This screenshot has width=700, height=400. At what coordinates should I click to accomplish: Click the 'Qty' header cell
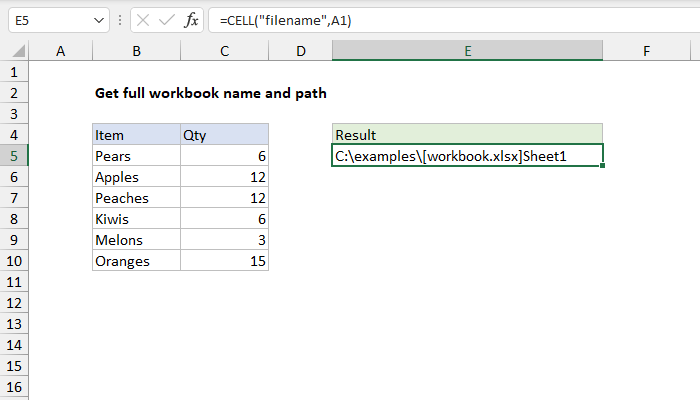(225, 135)
